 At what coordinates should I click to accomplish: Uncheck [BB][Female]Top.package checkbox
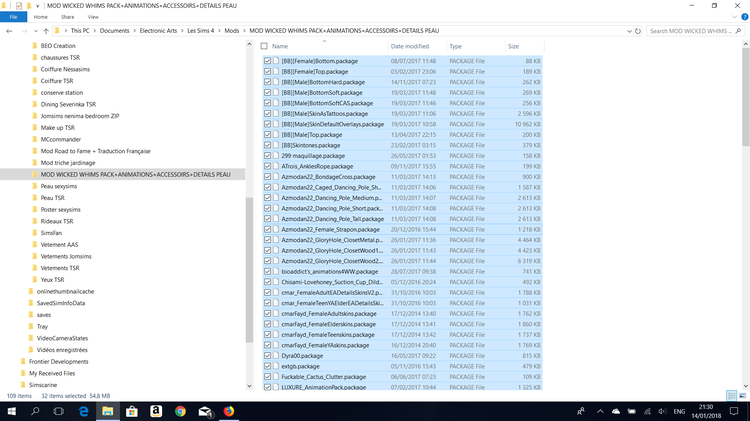(267, 72)
